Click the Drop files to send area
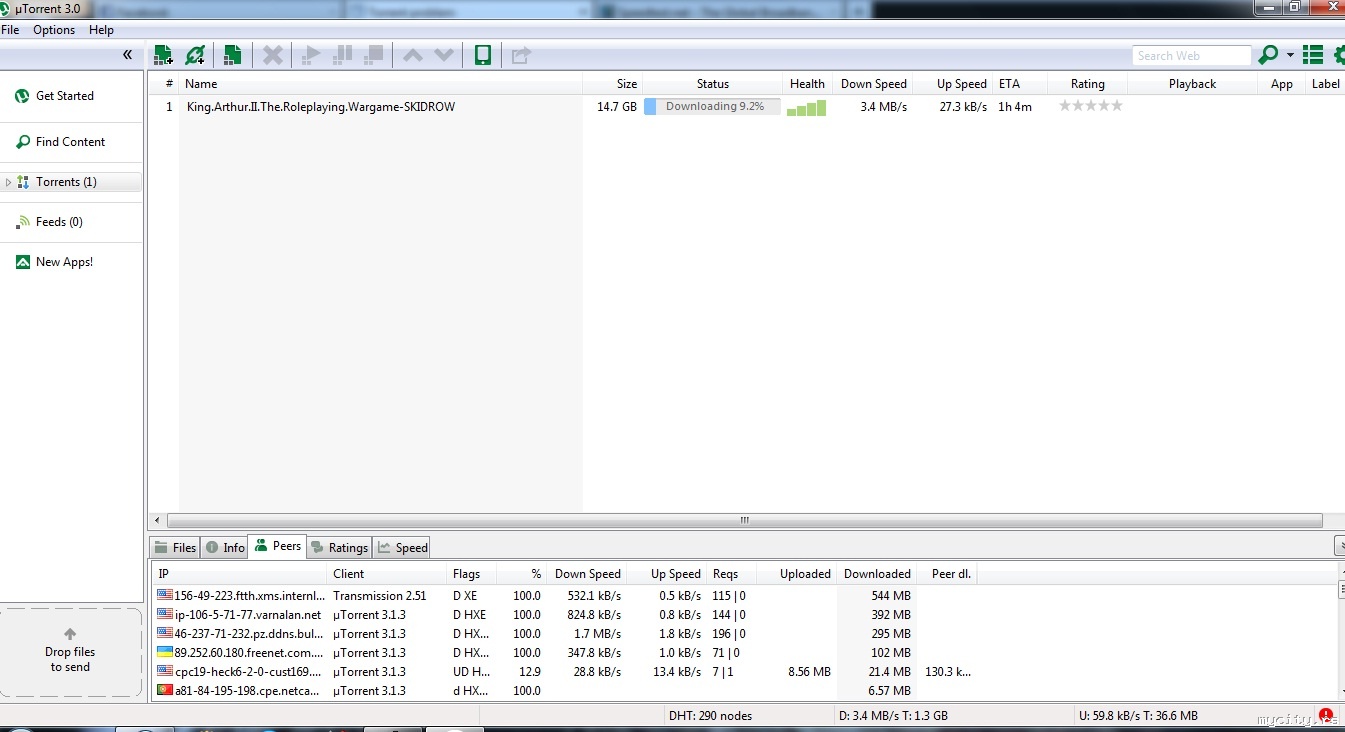 [70, 652]
